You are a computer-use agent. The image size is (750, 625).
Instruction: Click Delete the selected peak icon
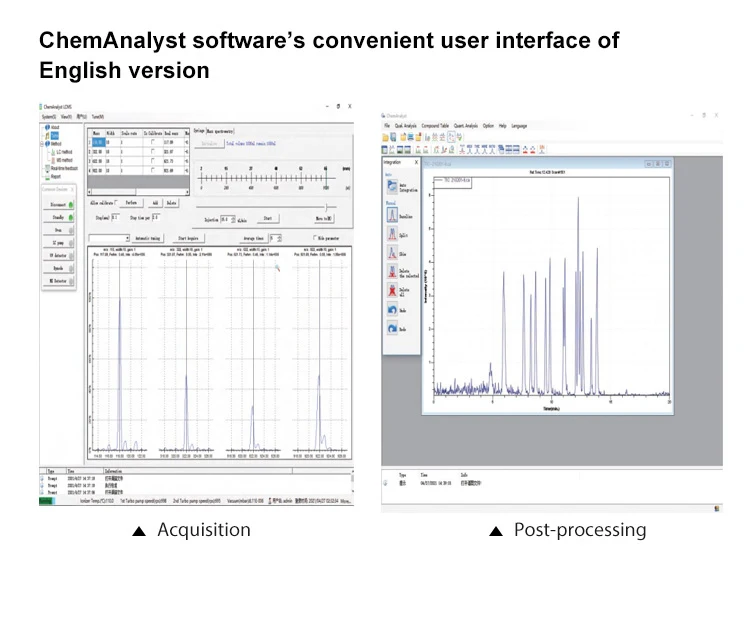pos(392,271)
